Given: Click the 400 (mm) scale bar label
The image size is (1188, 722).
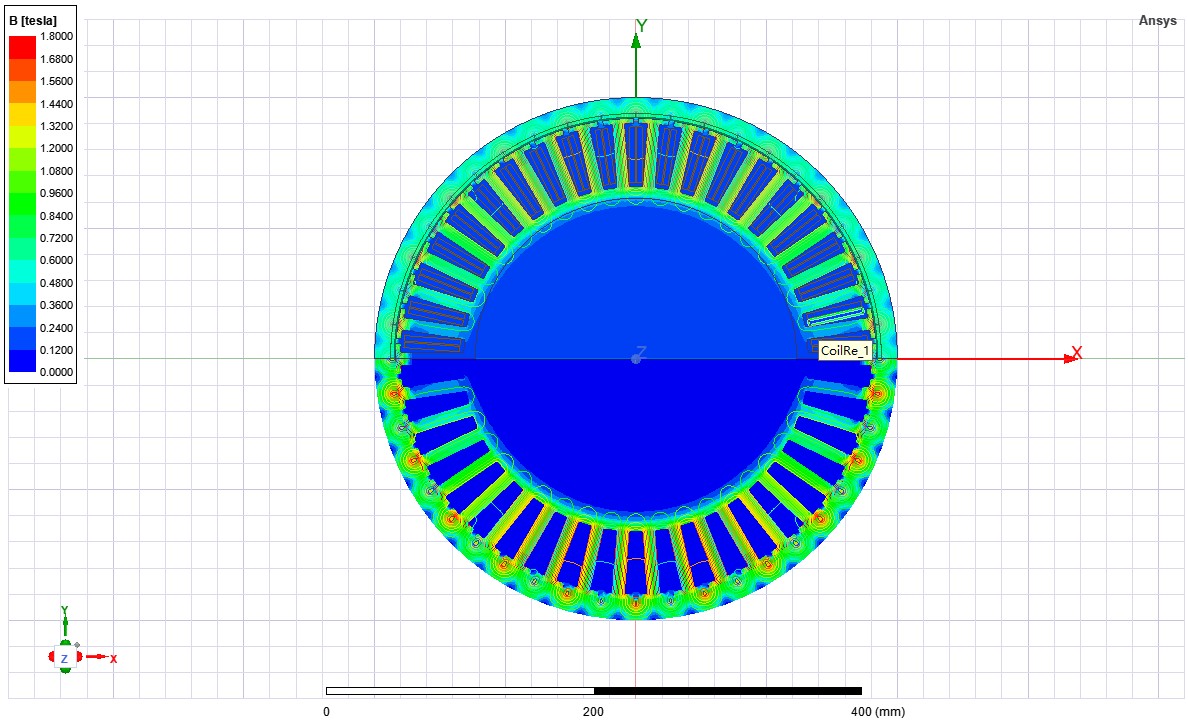Looking at the screenshot, I should 878,711.
